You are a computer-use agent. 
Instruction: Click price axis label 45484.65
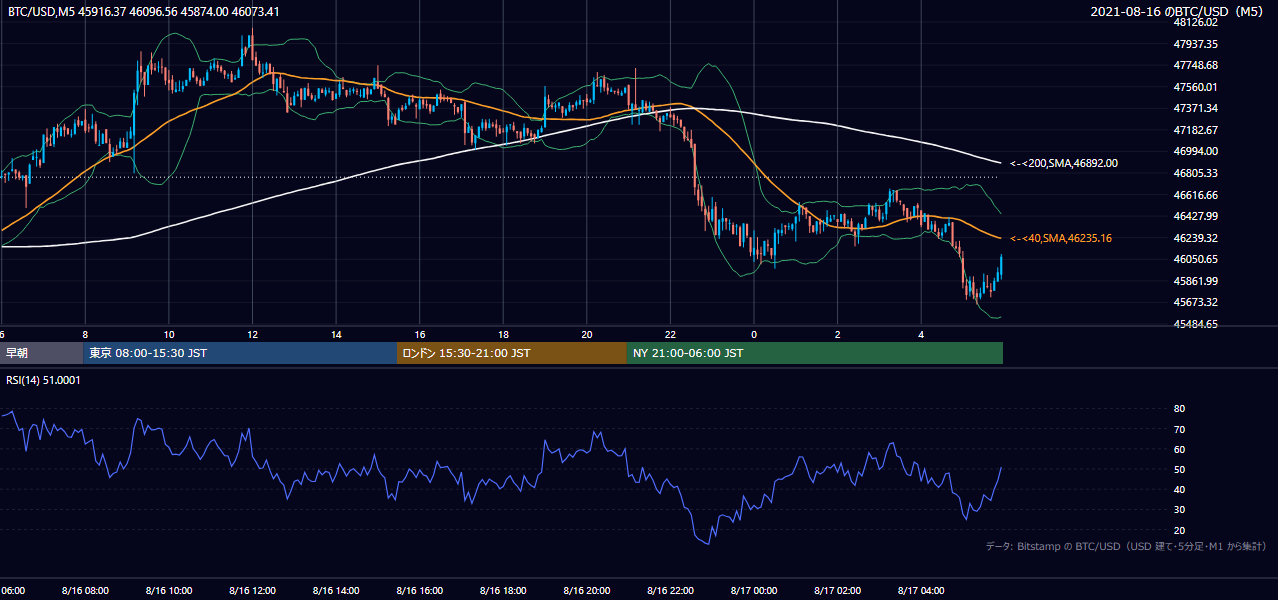click(x=1195, y=324)
